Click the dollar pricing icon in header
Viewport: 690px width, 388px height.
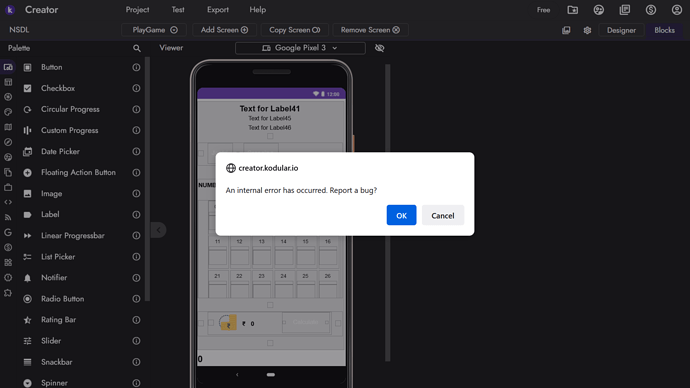(651, 10)
